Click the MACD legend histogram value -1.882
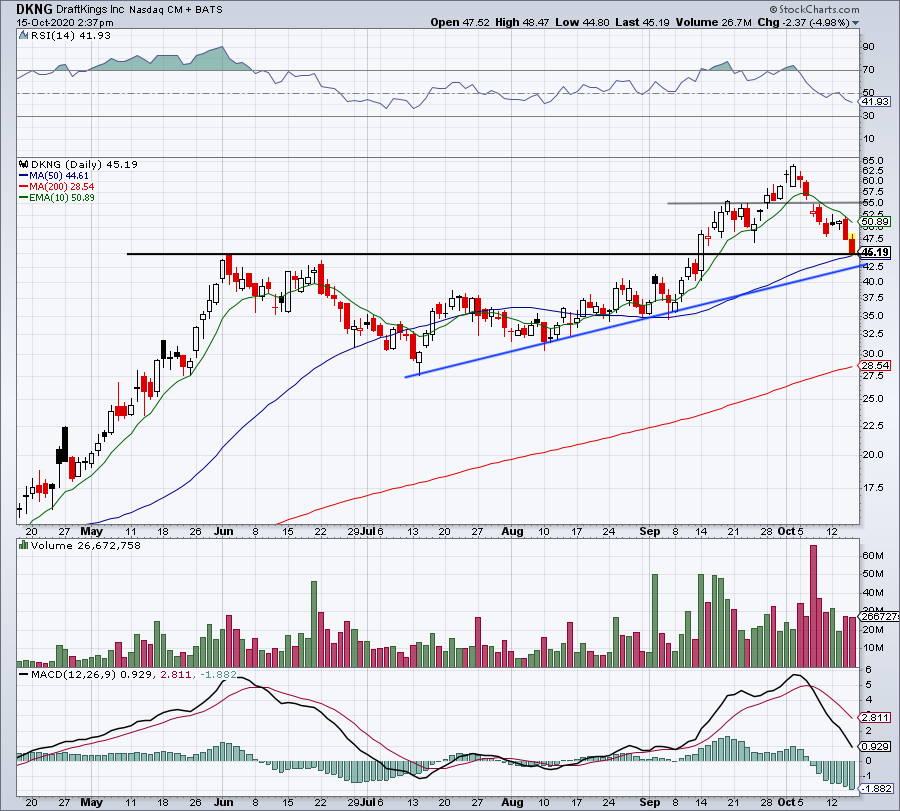The height and width of the screenshot is (811, 900). coord(218,674)
